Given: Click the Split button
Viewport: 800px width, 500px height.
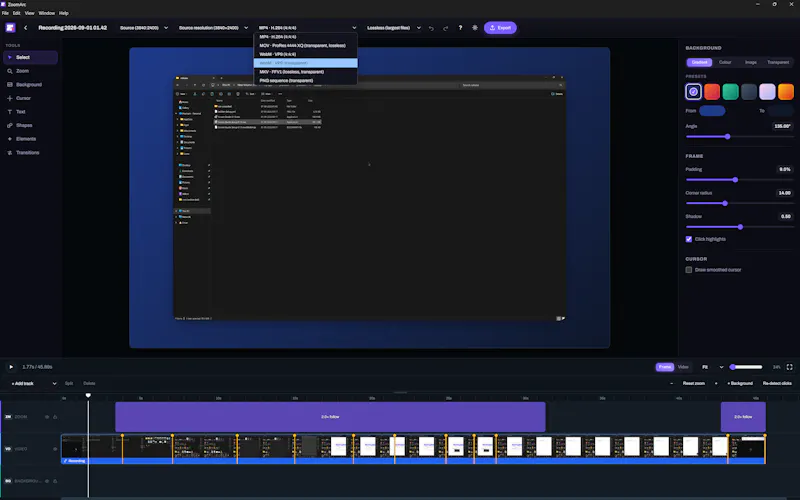Looking at the screenshot, I should pos(69,384).
